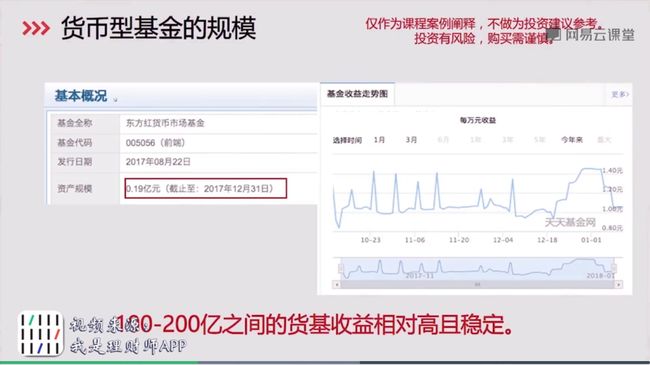
Task: Click the fund name 东方红货币市场基金
Action: coord(165,123)
